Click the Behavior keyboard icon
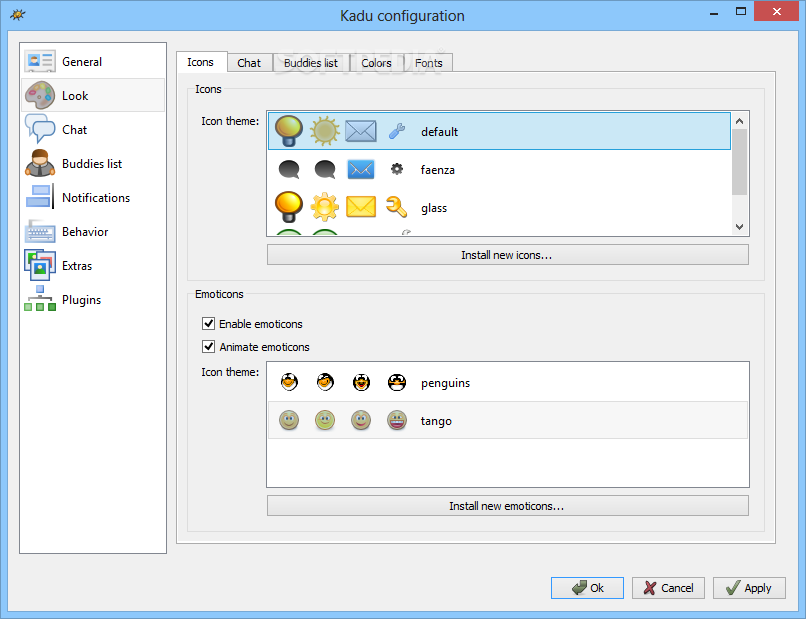The height and width of the screenshot is (619, 806). [40, 231]
